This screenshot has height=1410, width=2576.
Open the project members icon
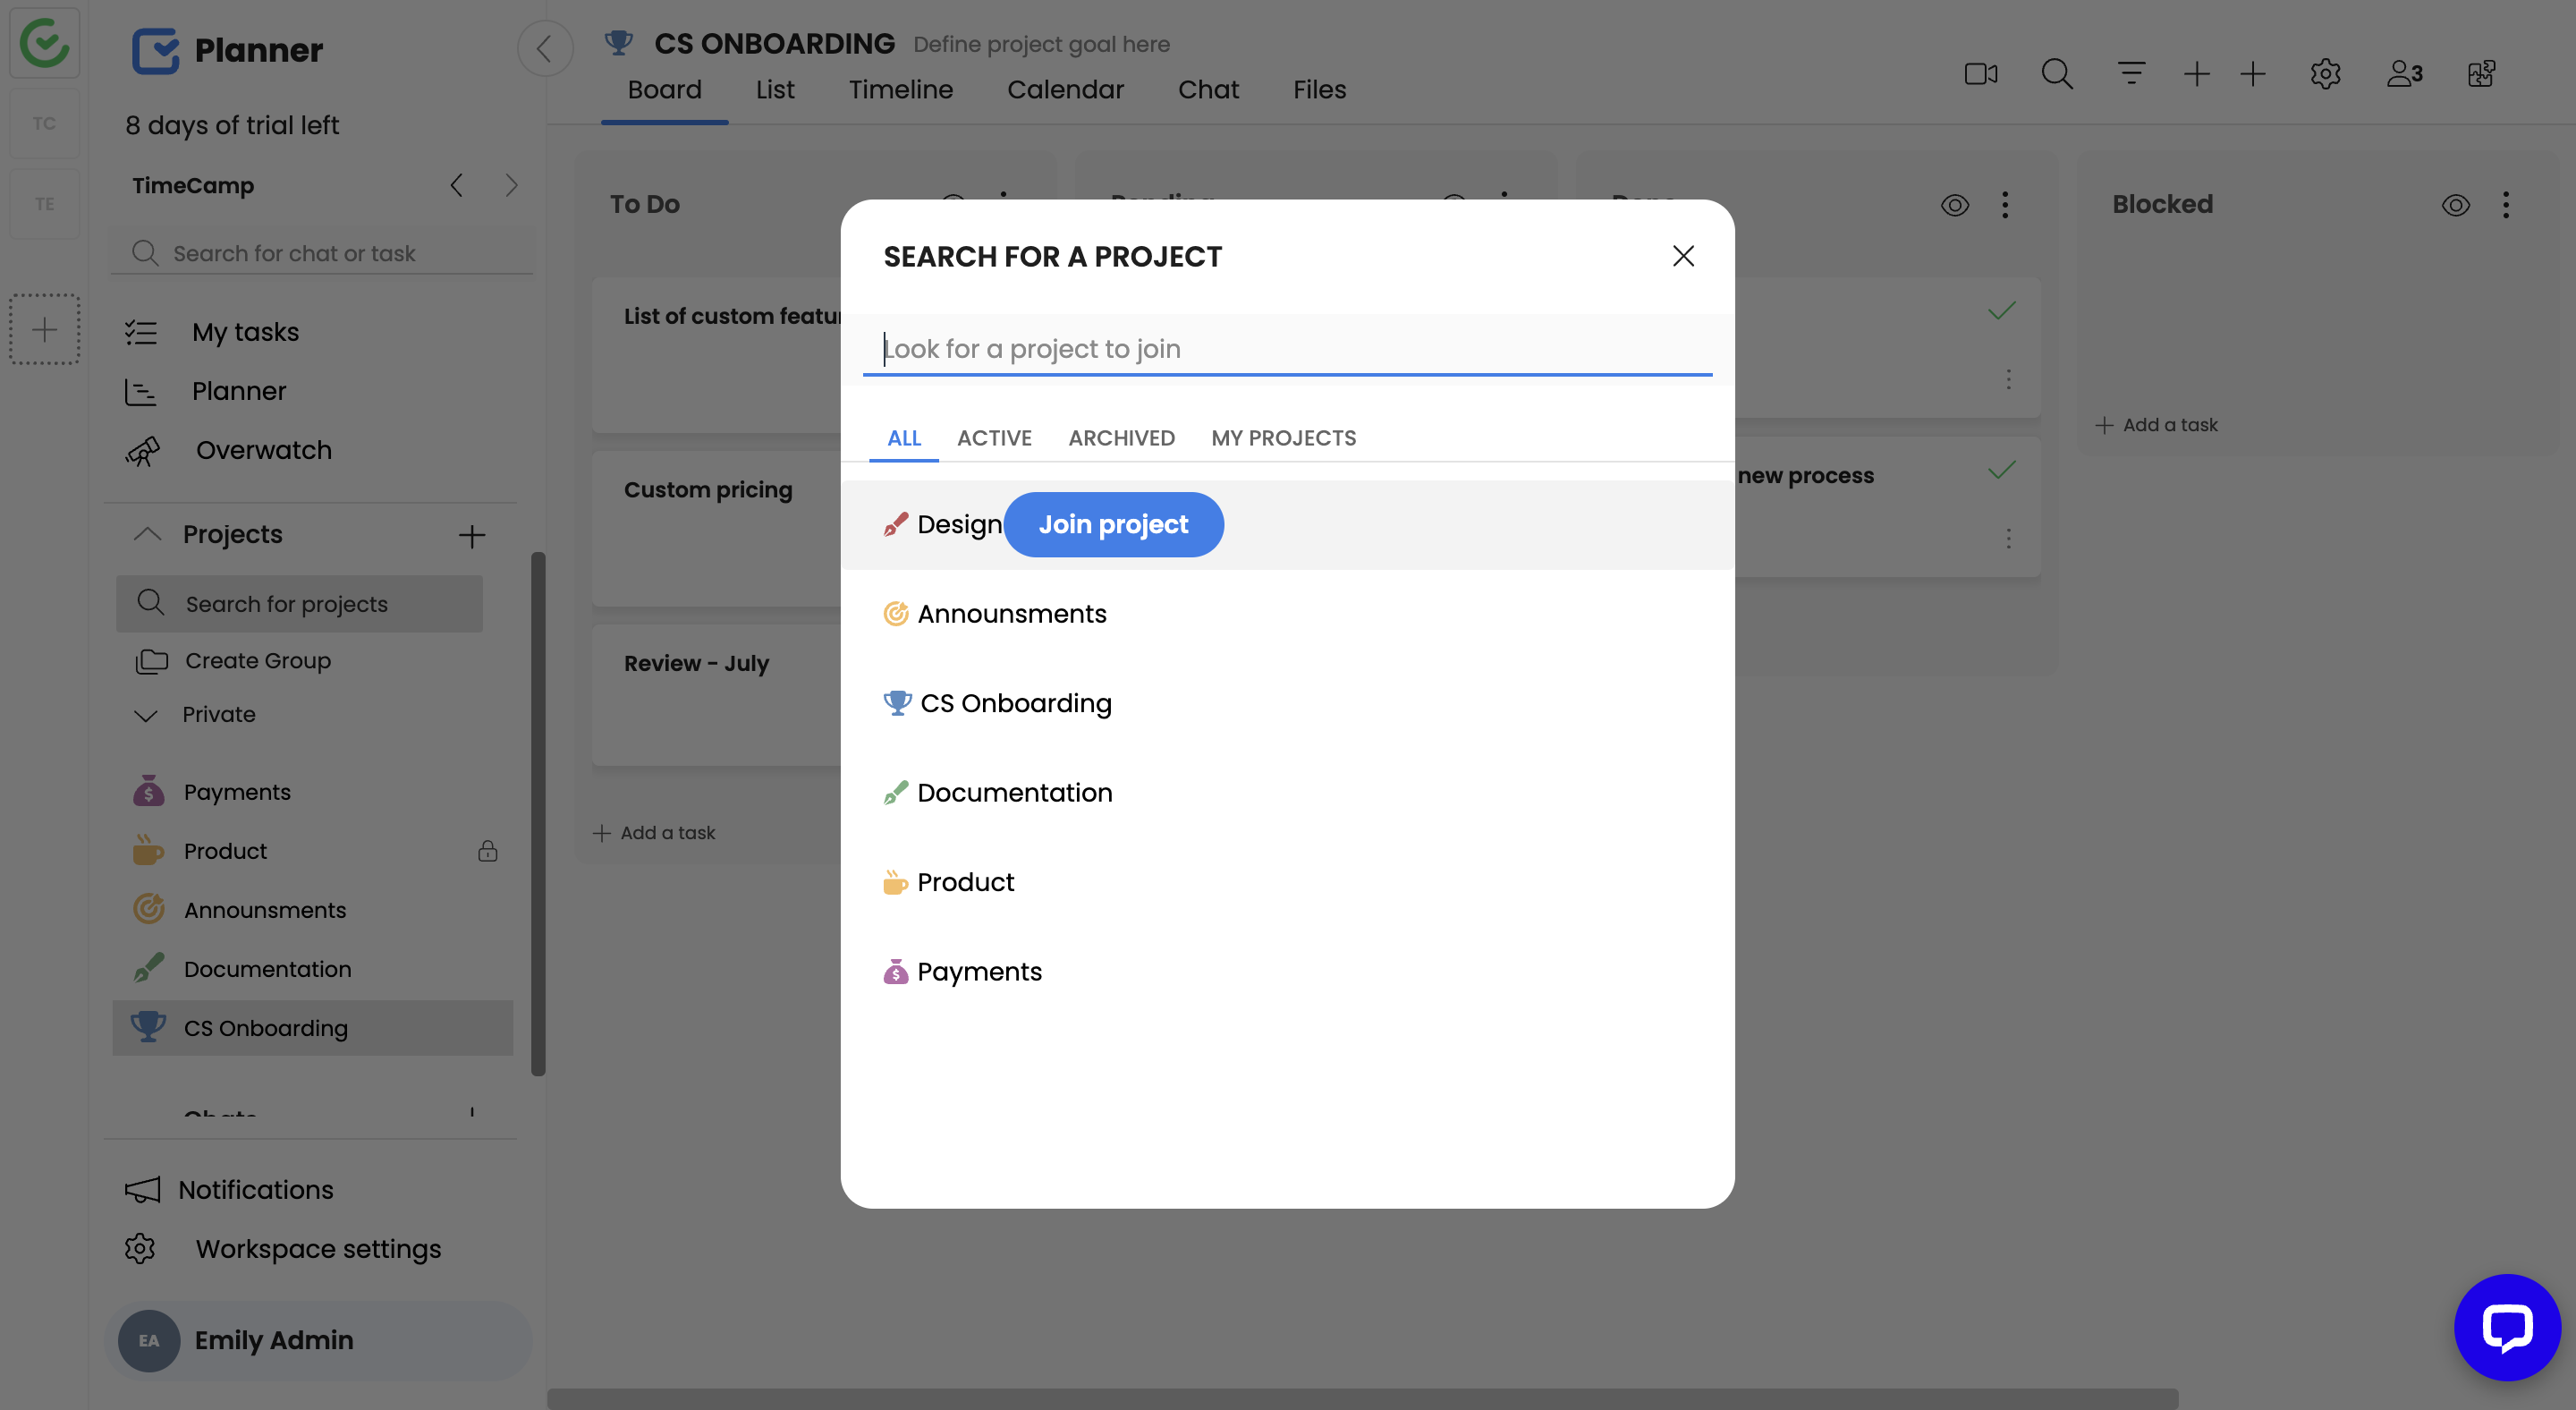pos(2404,74)
